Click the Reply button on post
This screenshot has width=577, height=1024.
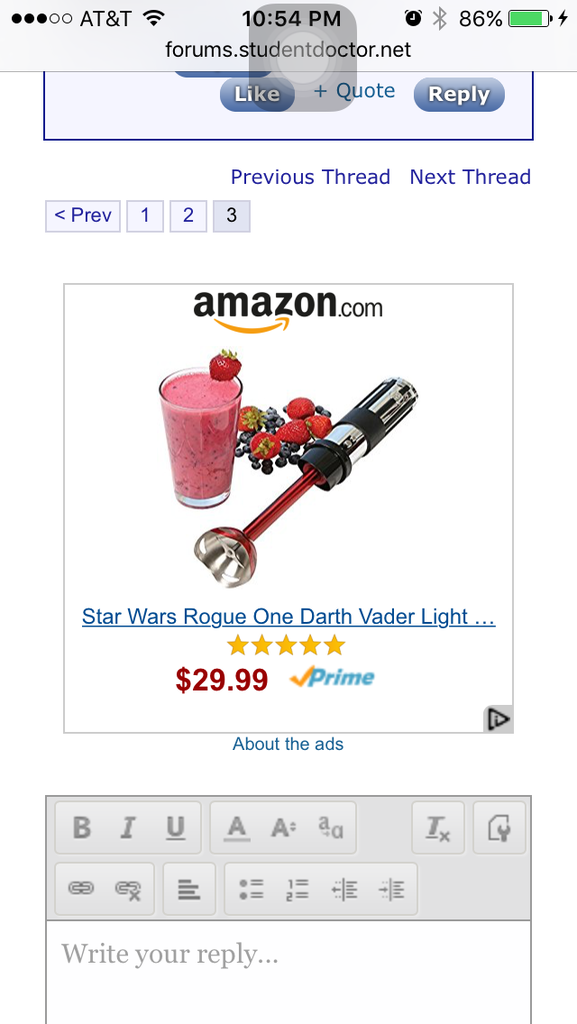[x=459, y=95]
